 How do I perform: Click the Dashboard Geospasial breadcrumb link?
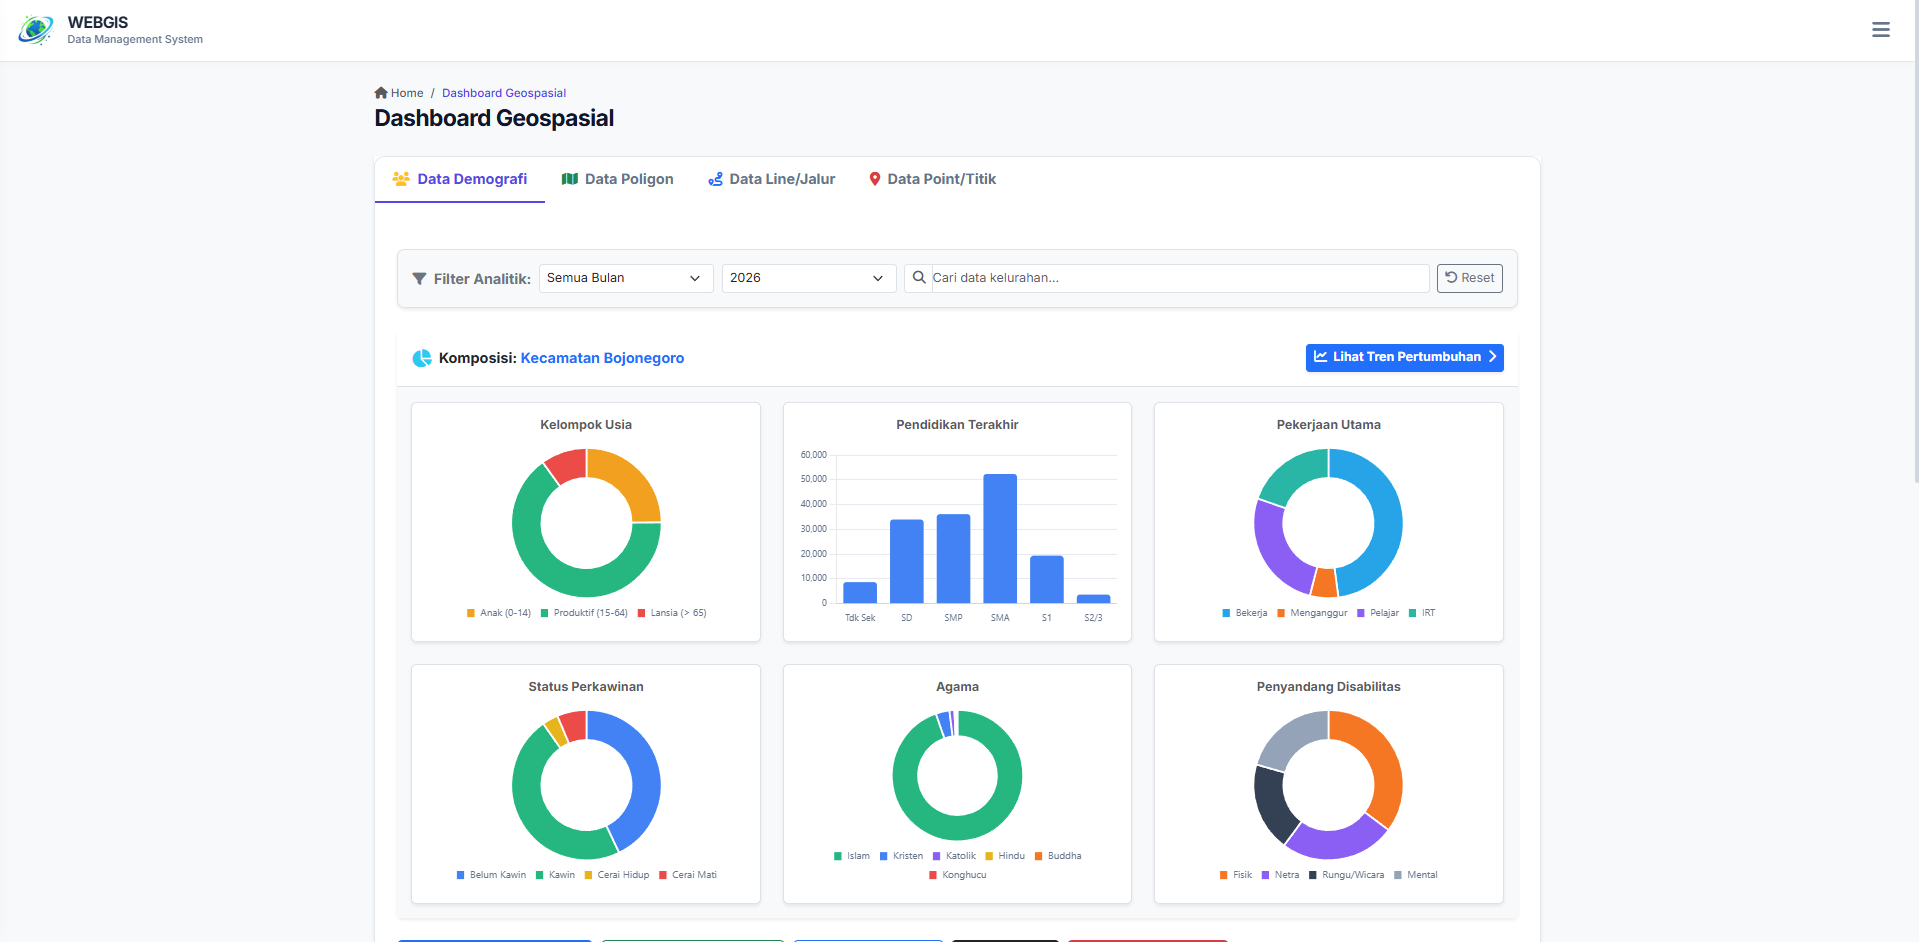click(504, 93)
